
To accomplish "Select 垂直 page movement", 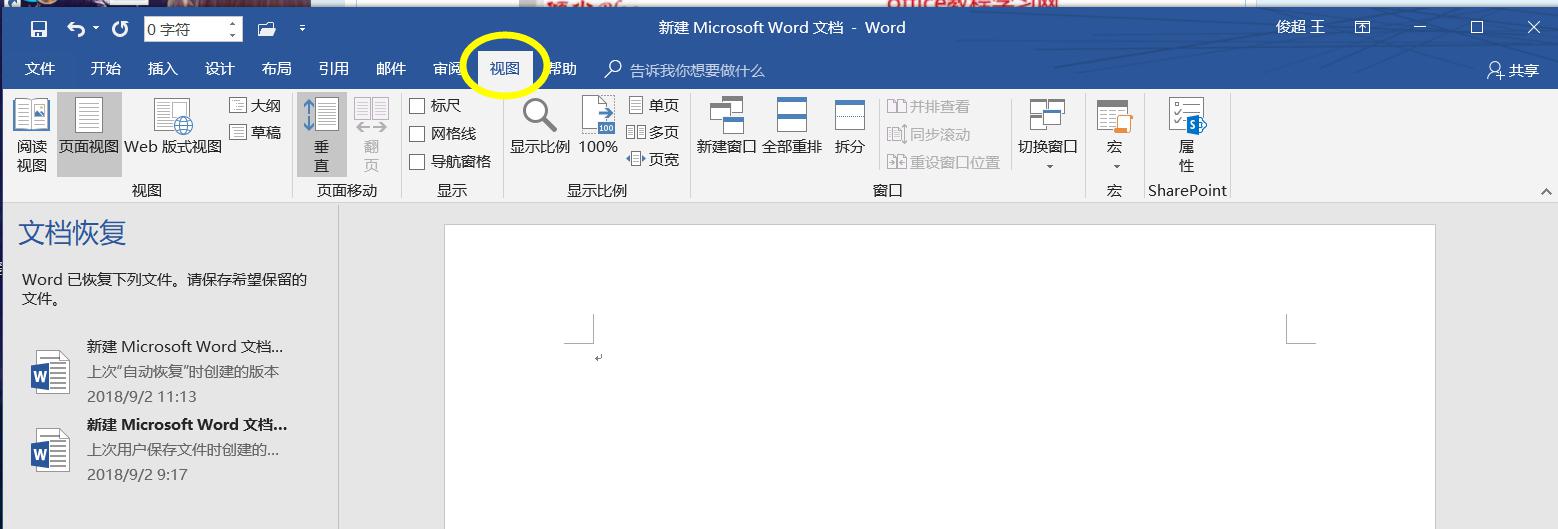I will (322, 135).
